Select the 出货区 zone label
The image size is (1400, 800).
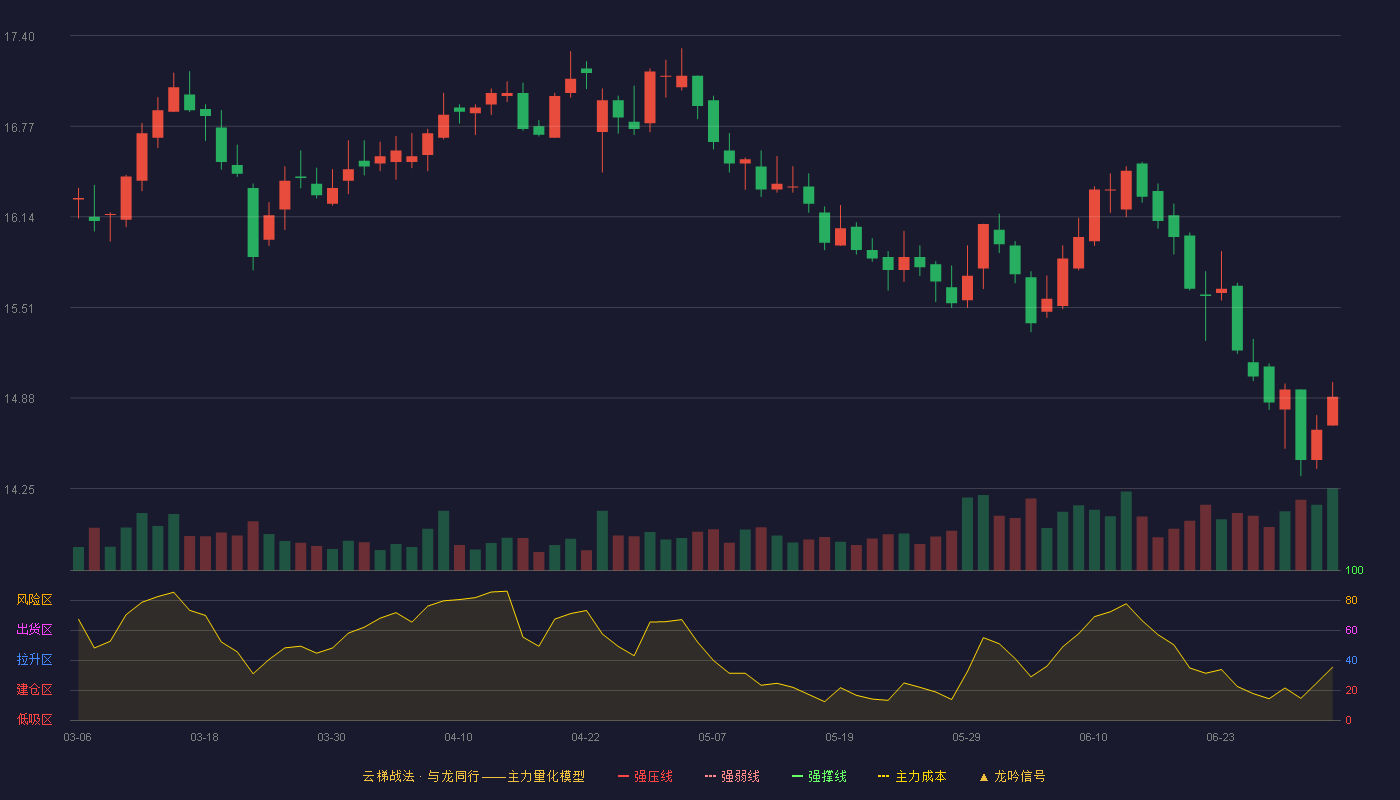[x=34, y=630]
